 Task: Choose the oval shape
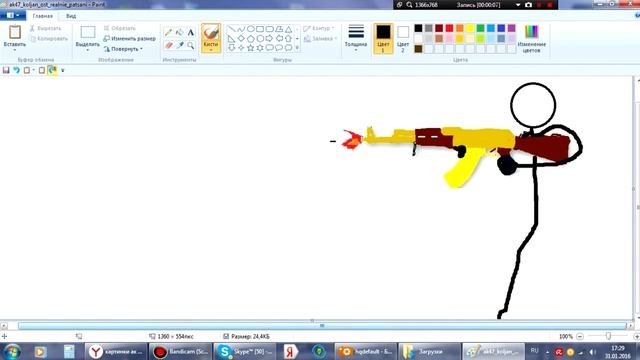(251, 29)
